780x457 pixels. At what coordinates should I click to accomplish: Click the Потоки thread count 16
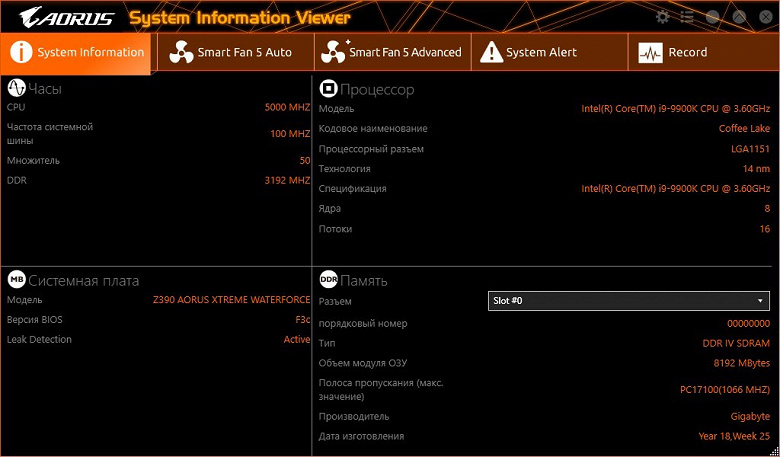(x=765, y=229)
